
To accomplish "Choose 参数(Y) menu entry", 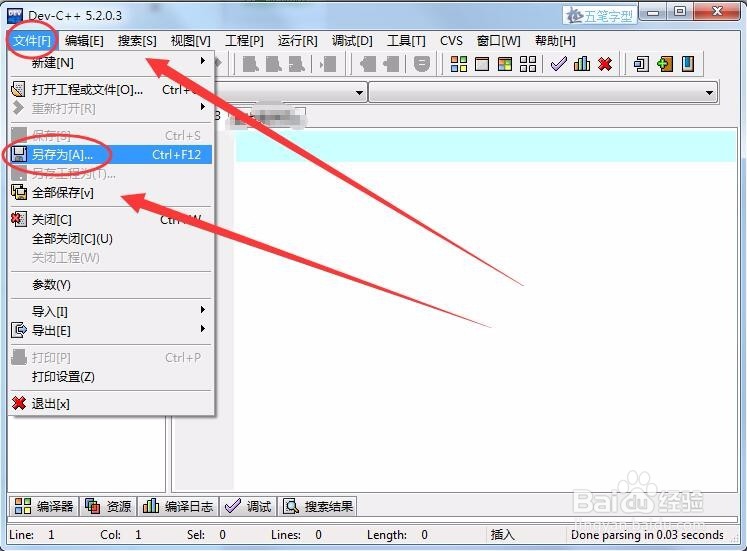I will coord(111,285).
